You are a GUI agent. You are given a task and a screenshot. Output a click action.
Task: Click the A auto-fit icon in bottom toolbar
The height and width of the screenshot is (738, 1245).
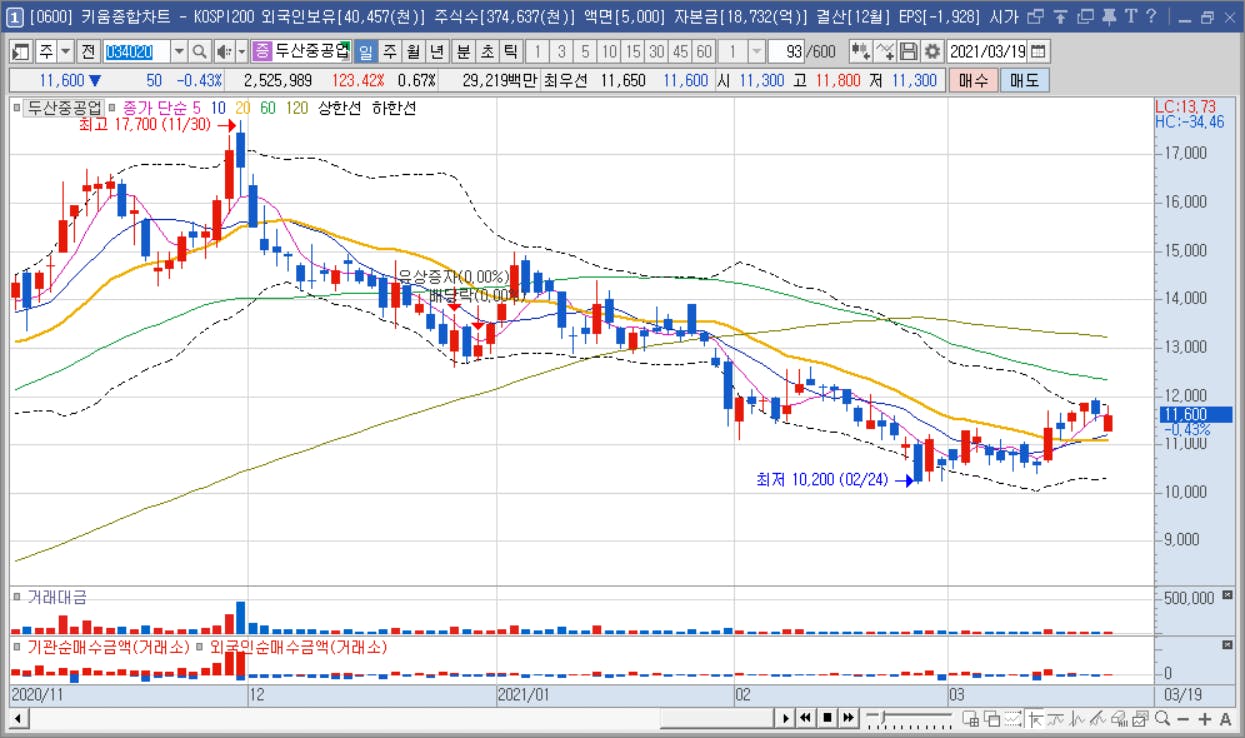[x=1226, y=718]
